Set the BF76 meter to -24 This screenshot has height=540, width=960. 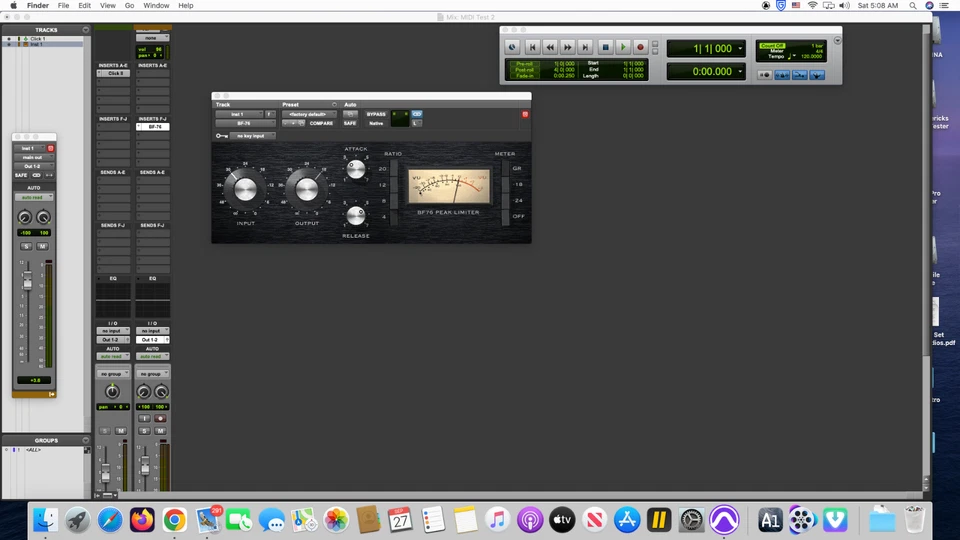[x=505, y=200]
